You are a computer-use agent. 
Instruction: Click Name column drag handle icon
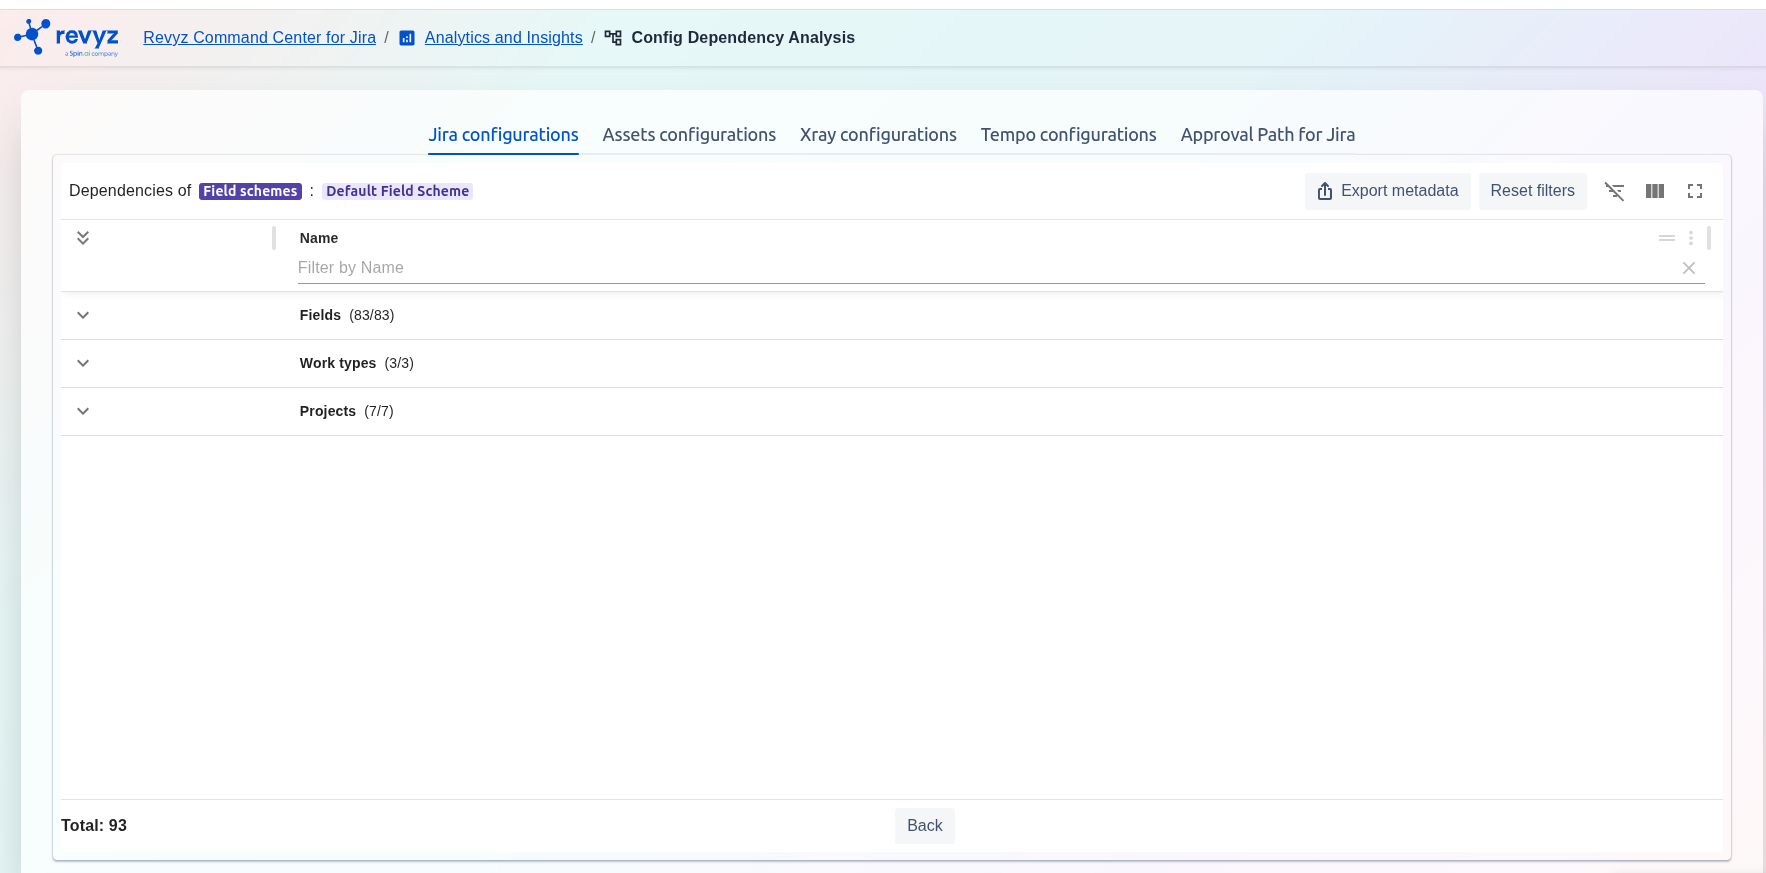pos(1667,238)
